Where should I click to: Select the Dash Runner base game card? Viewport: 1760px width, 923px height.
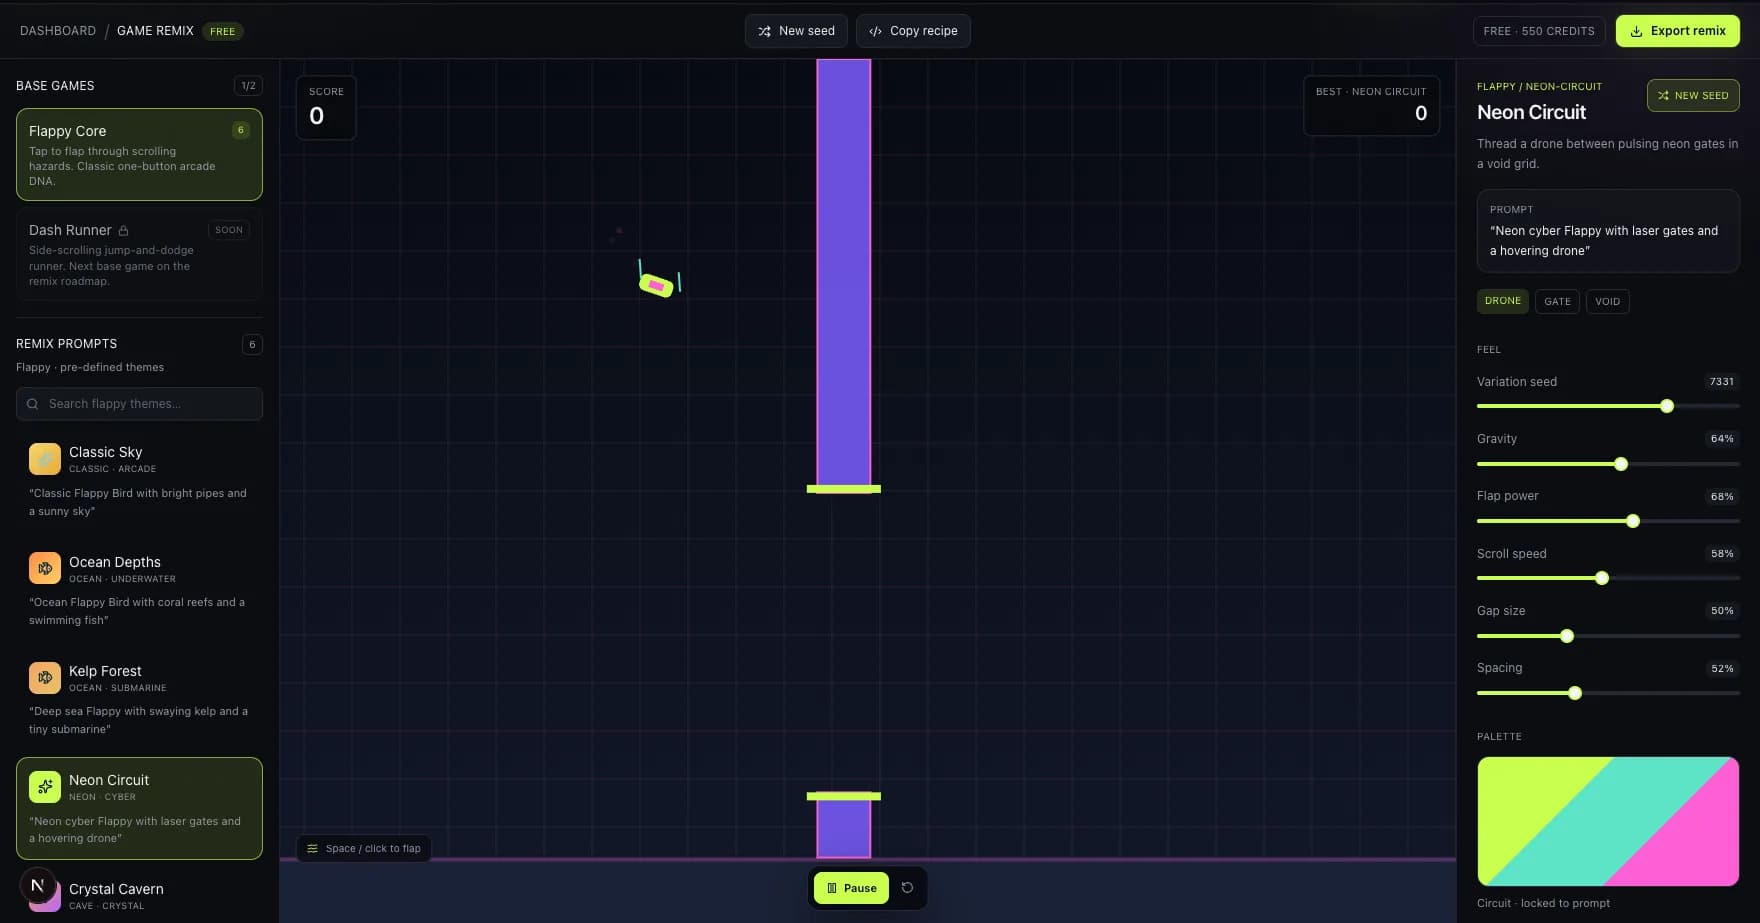(x=139, y=254)
